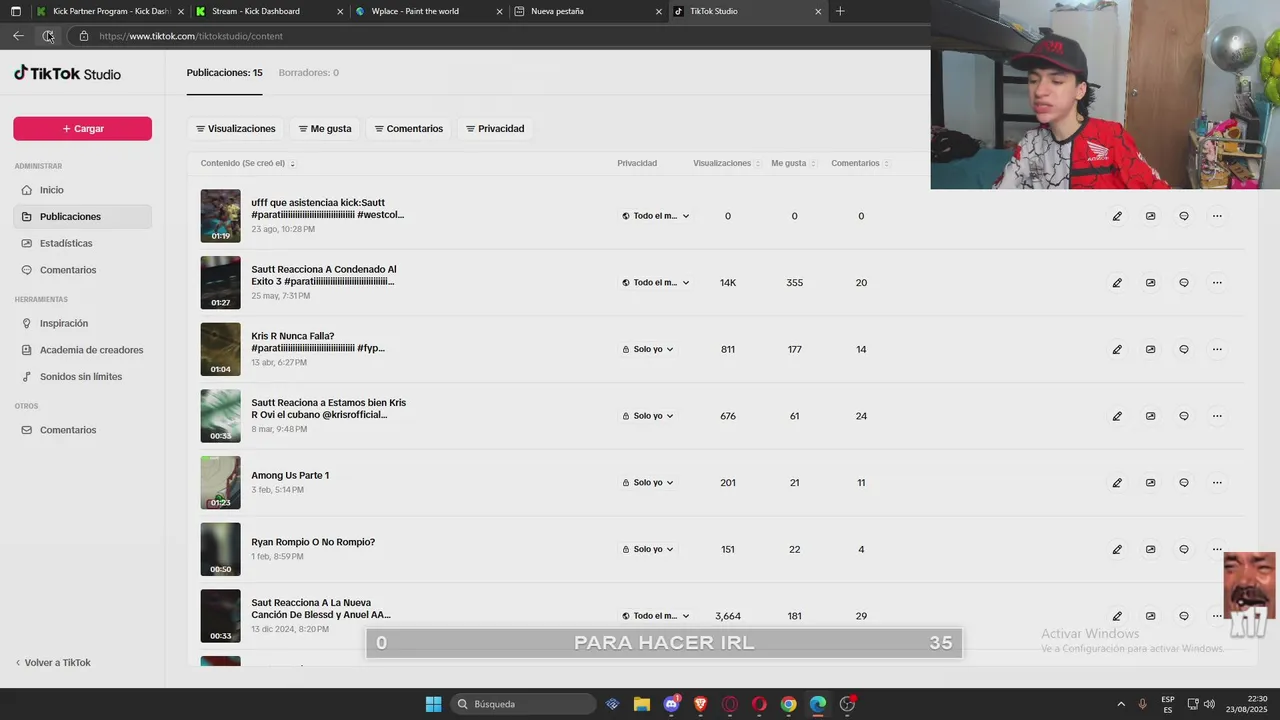Open more options for 'Kris R Nunca Falla?'
1280x720 pixels.
(1217, 349)
